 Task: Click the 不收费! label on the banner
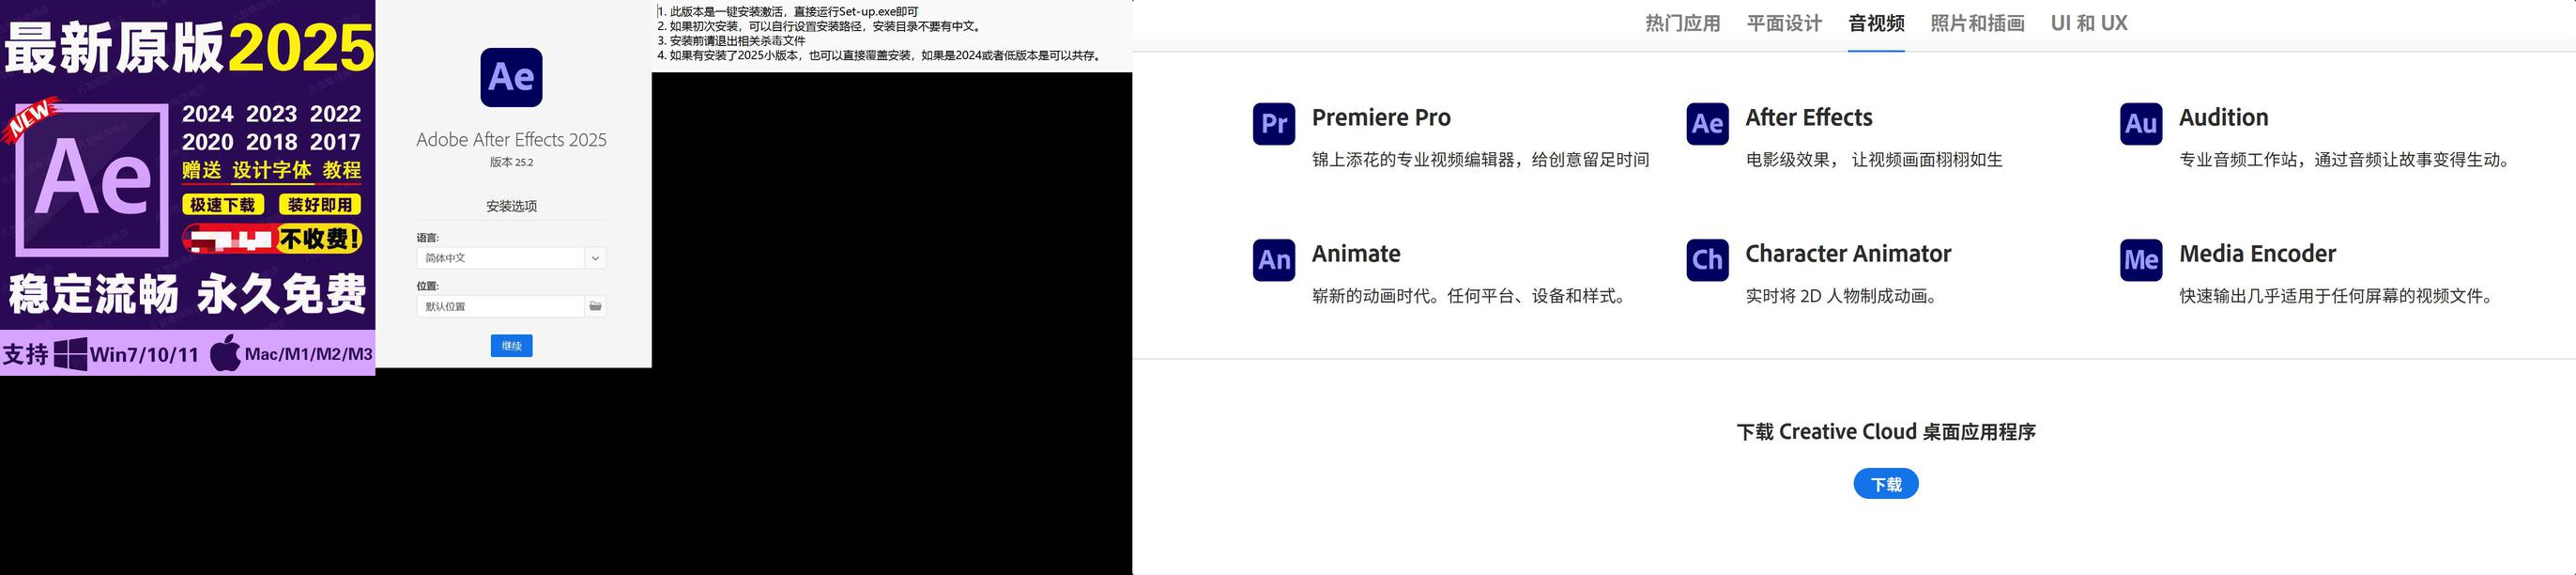tap(318, 239)
